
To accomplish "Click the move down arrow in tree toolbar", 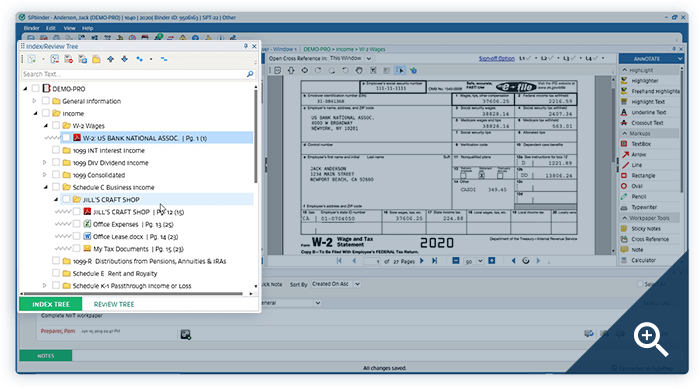I will tap(125, 59).
